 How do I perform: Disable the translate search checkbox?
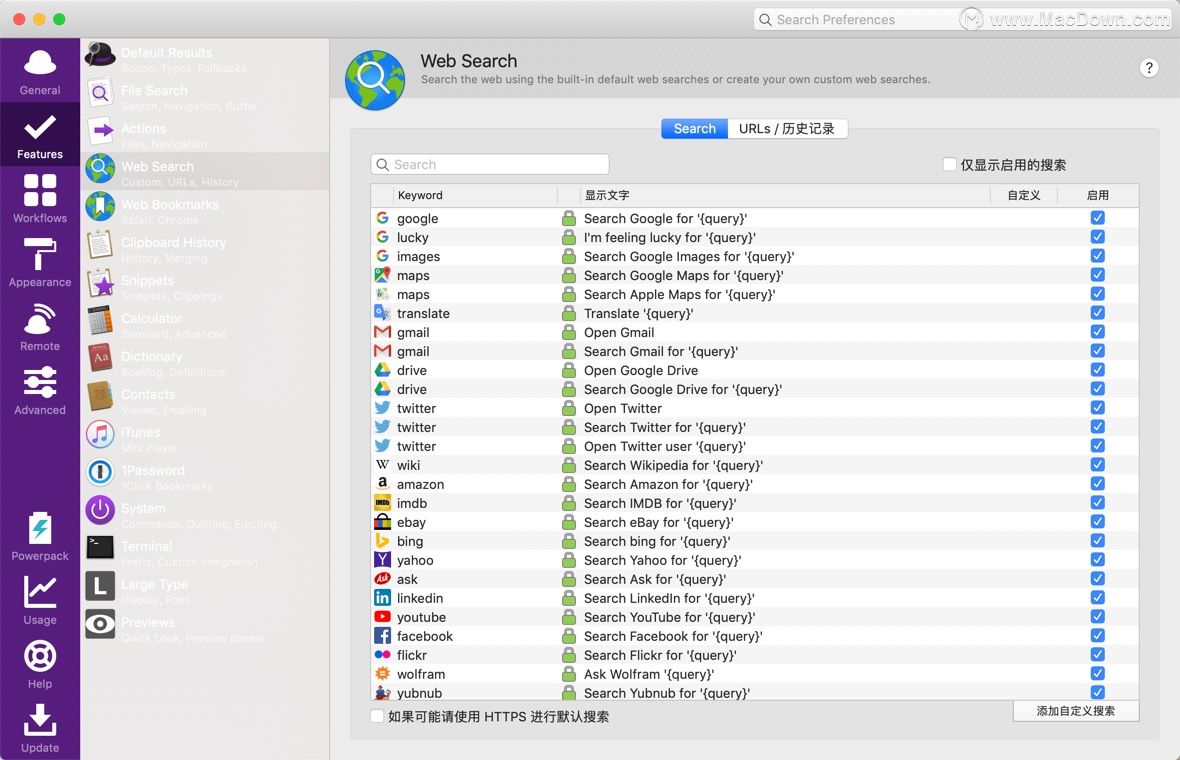[x=1097, y=313]
